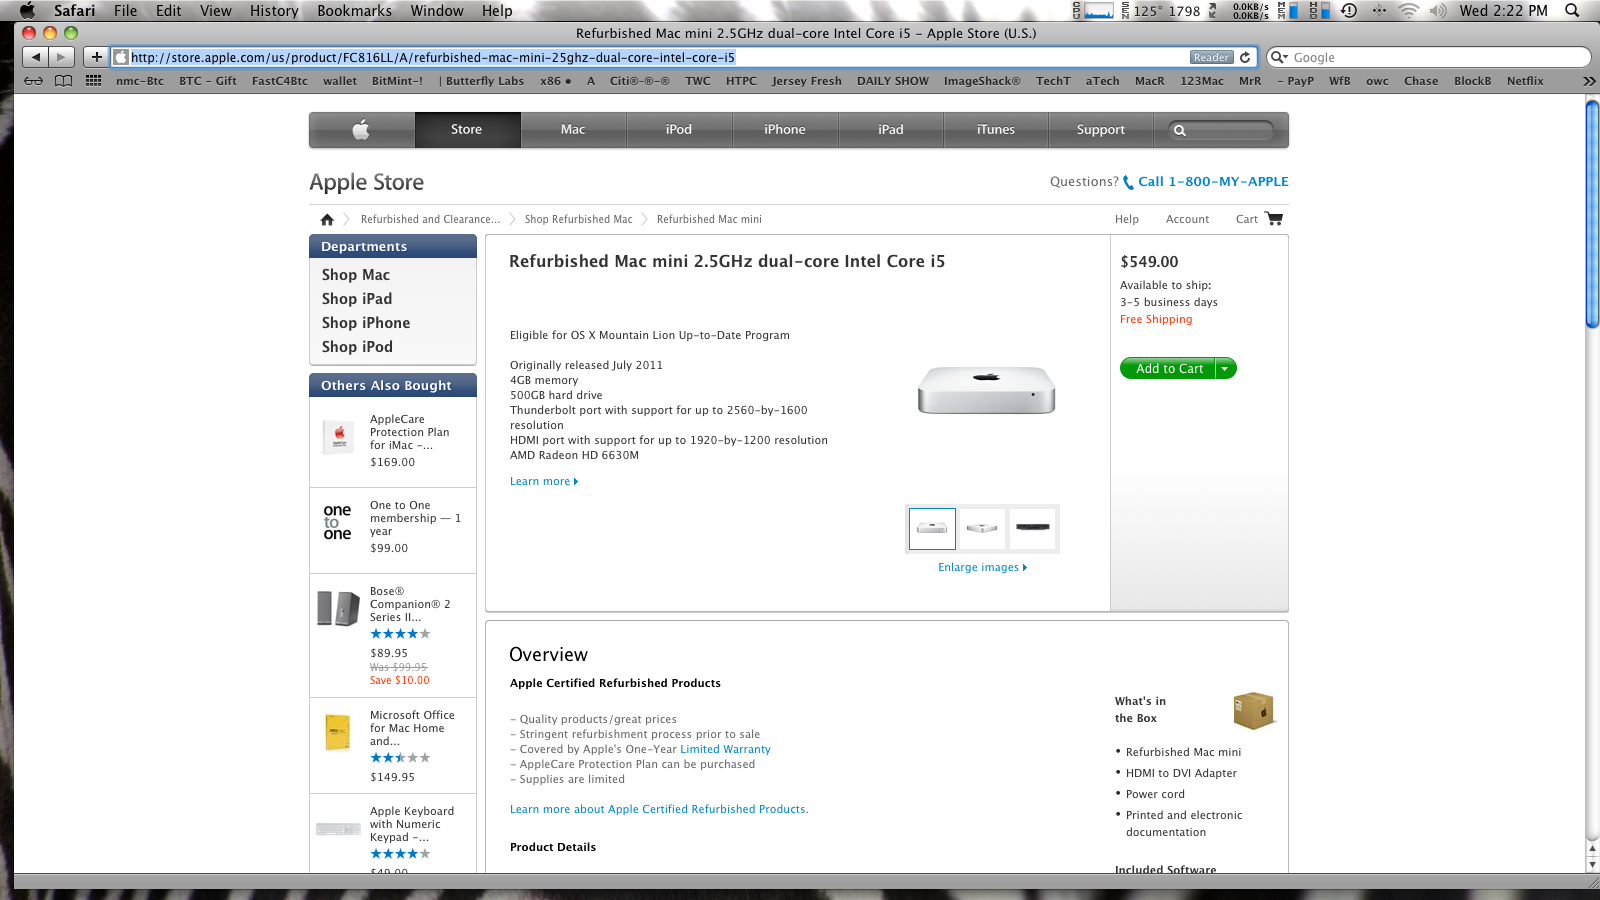Screen dimensions: 1600x900
Task: Open the Apple menu
Action: [27, 10]
